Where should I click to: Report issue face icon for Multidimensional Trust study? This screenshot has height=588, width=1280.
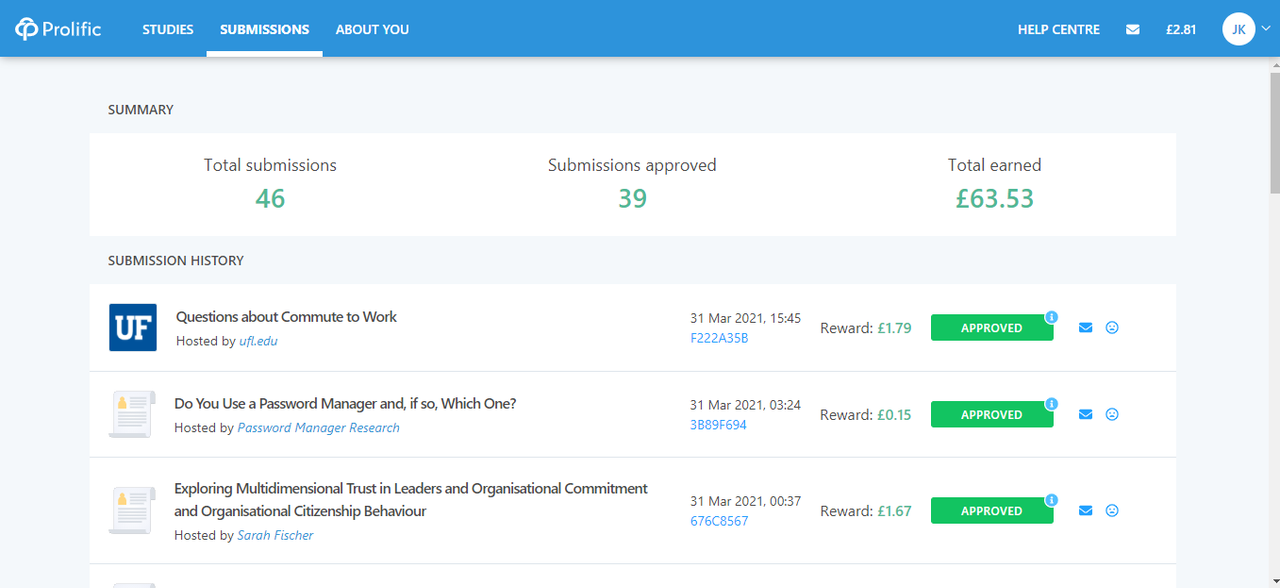tap(1112, 511)
